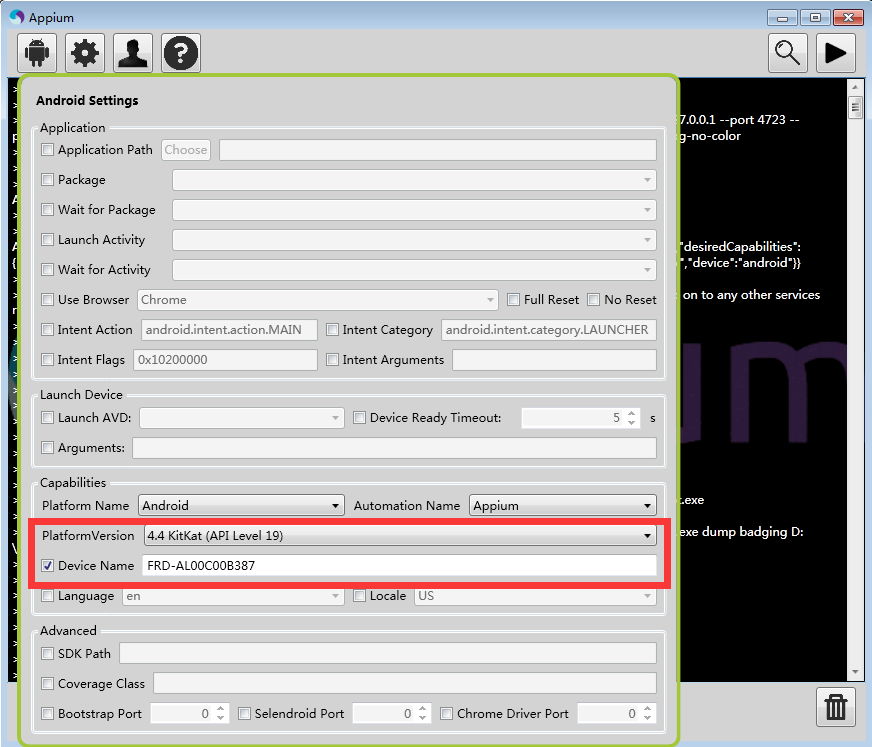
Task: Increase the Bootstrap Port value
Action: (x=220, y=709)
